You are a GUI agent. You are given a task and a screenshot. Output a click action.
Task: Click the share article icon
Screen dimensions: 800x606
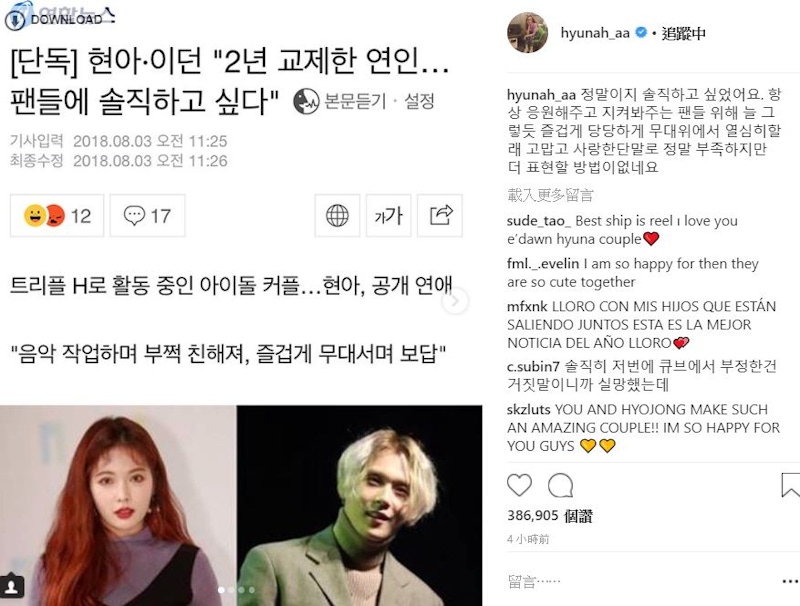(440, 215)
